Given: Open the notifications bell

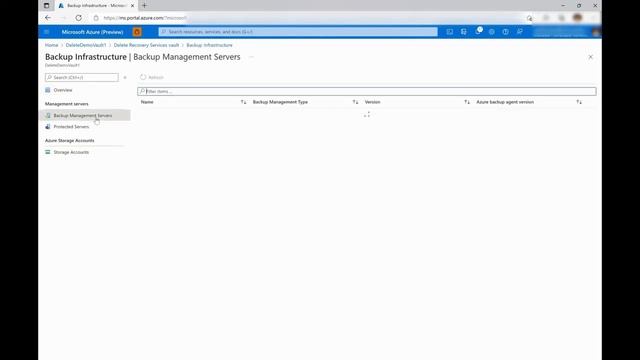Looking at the screenshot, I should coord(478,31).
